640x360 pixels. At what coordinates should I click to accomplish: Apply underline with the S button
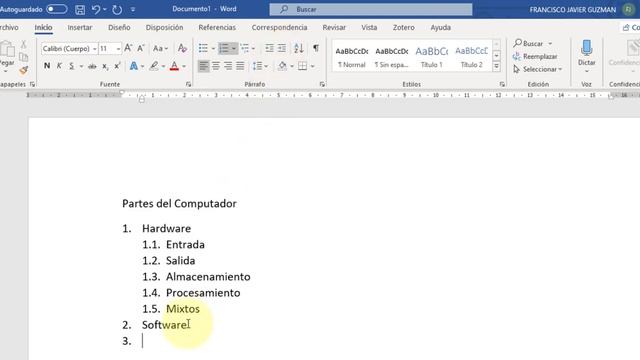coord(71,66)
